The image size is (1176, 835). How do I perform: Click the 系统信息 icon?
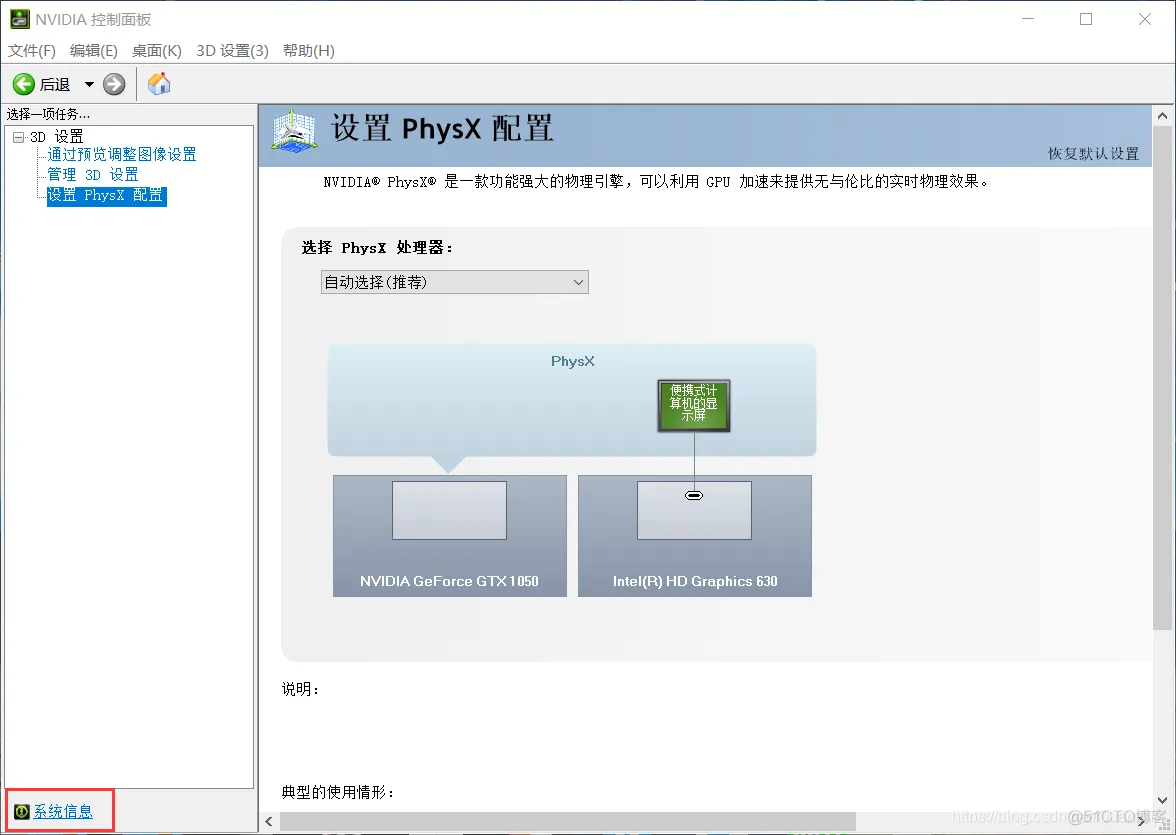pos(22,812)
